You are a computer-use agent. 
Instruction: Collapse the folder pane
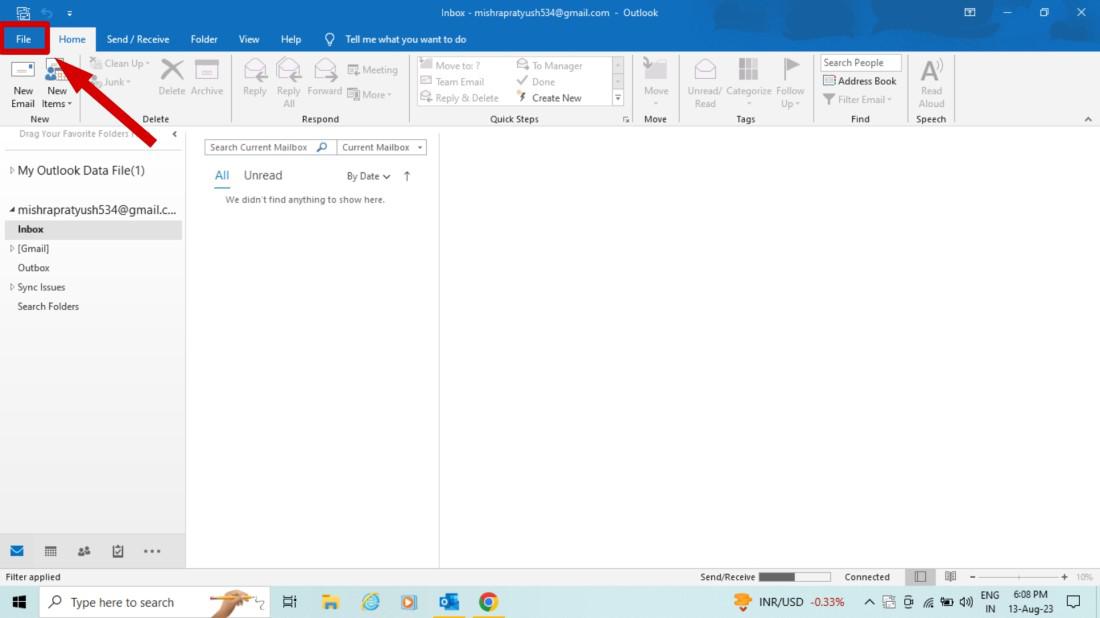pos(175,134)
